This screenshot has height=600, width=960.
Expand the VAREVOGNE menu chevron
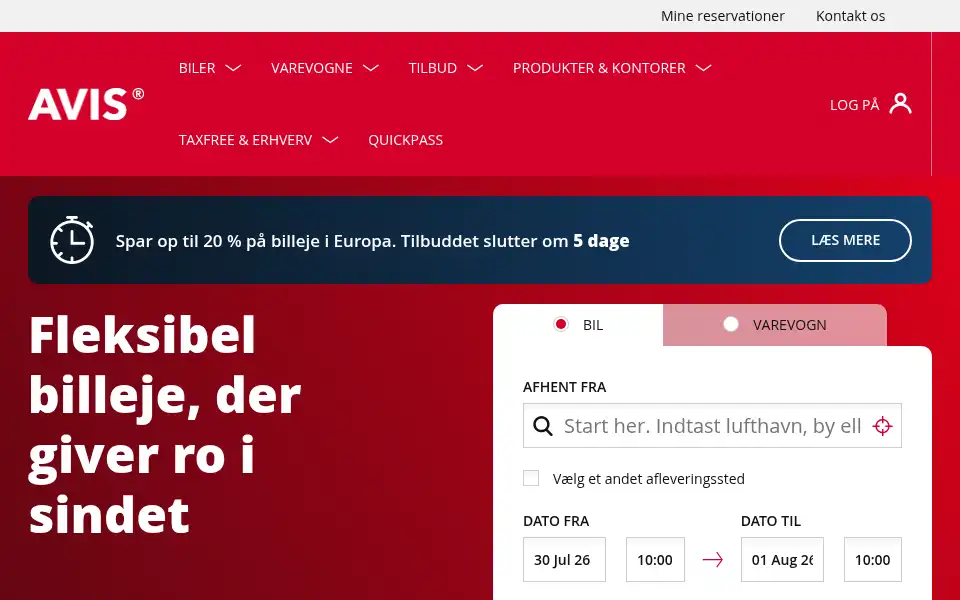tap(370, 68)
